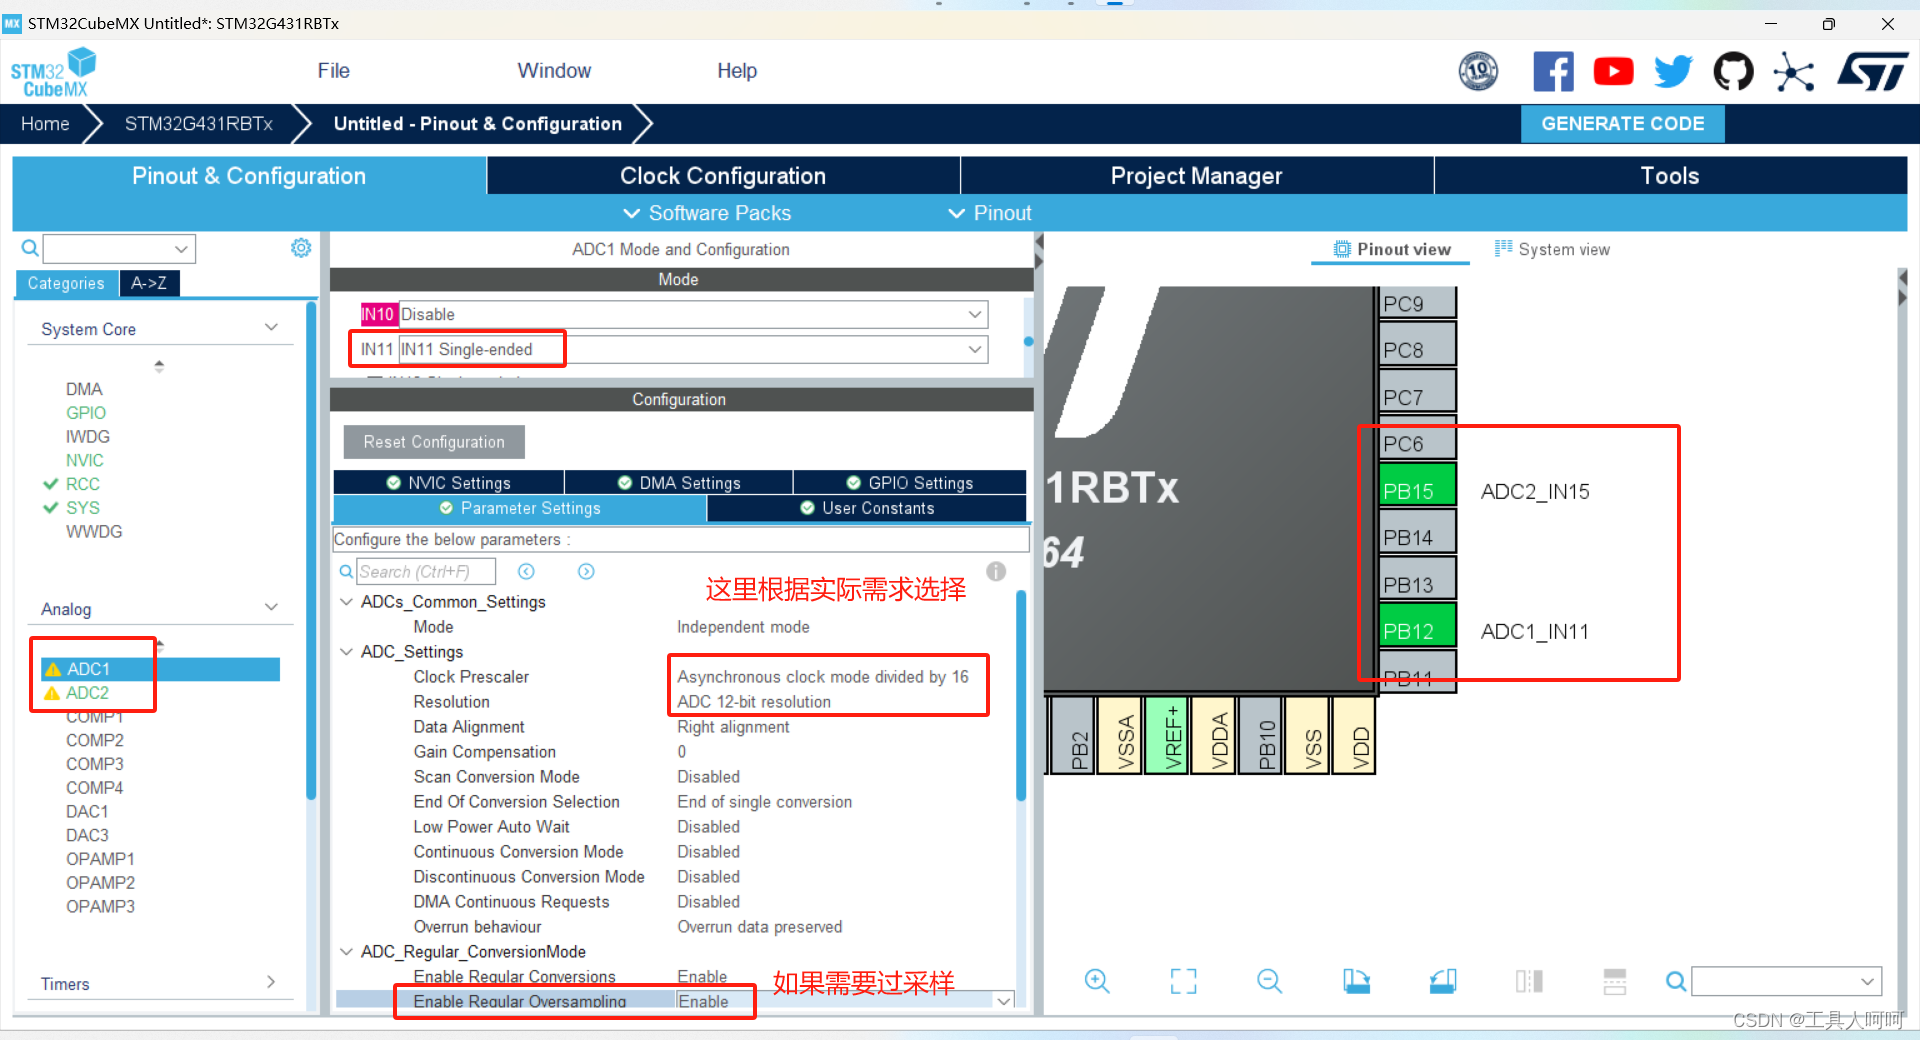Click the parameter info icon

(x=996, y=571)
